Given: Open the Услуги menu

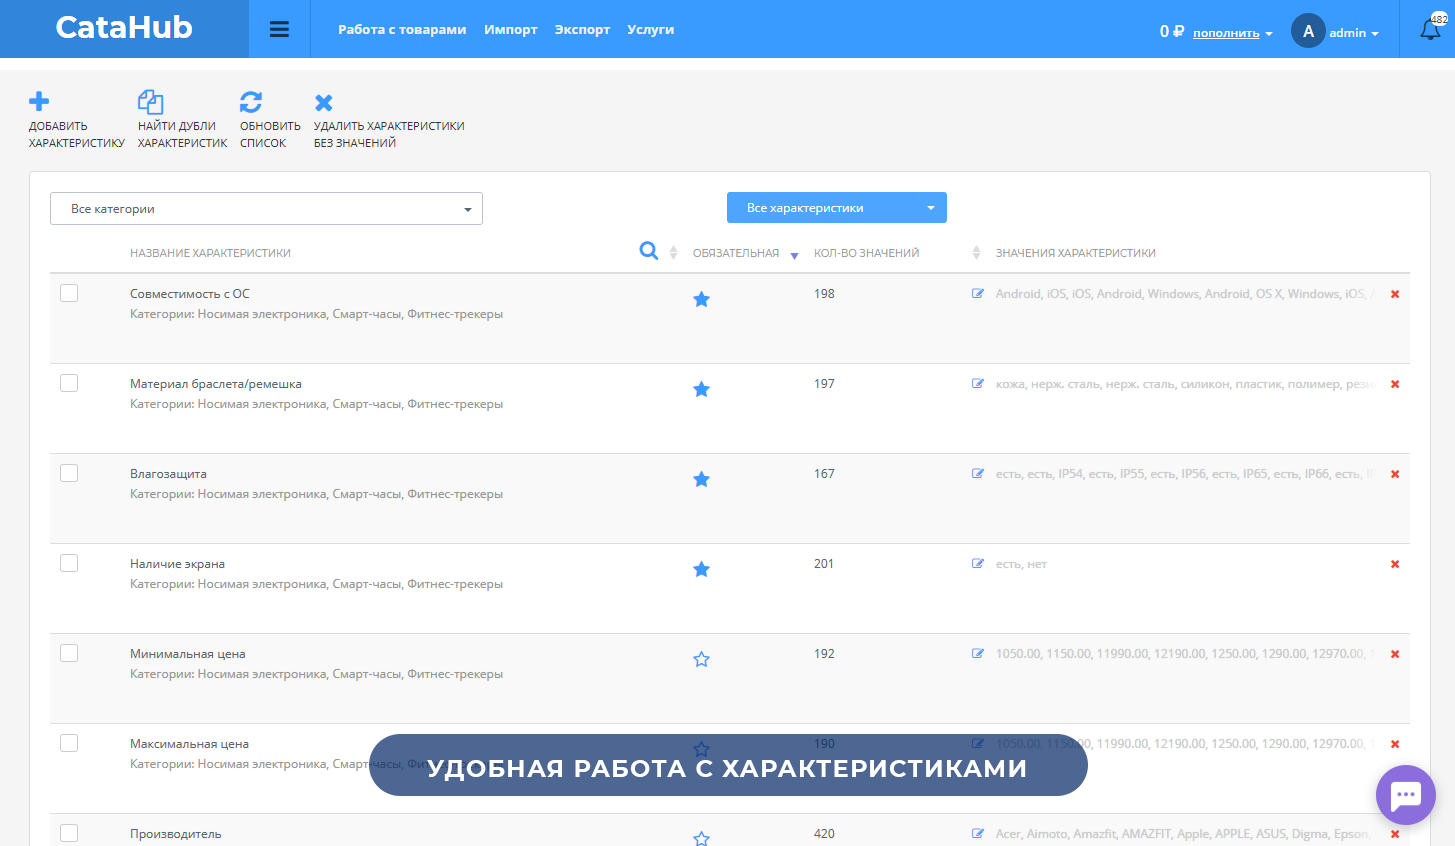Looking at the screenshot, I should 650,29.
